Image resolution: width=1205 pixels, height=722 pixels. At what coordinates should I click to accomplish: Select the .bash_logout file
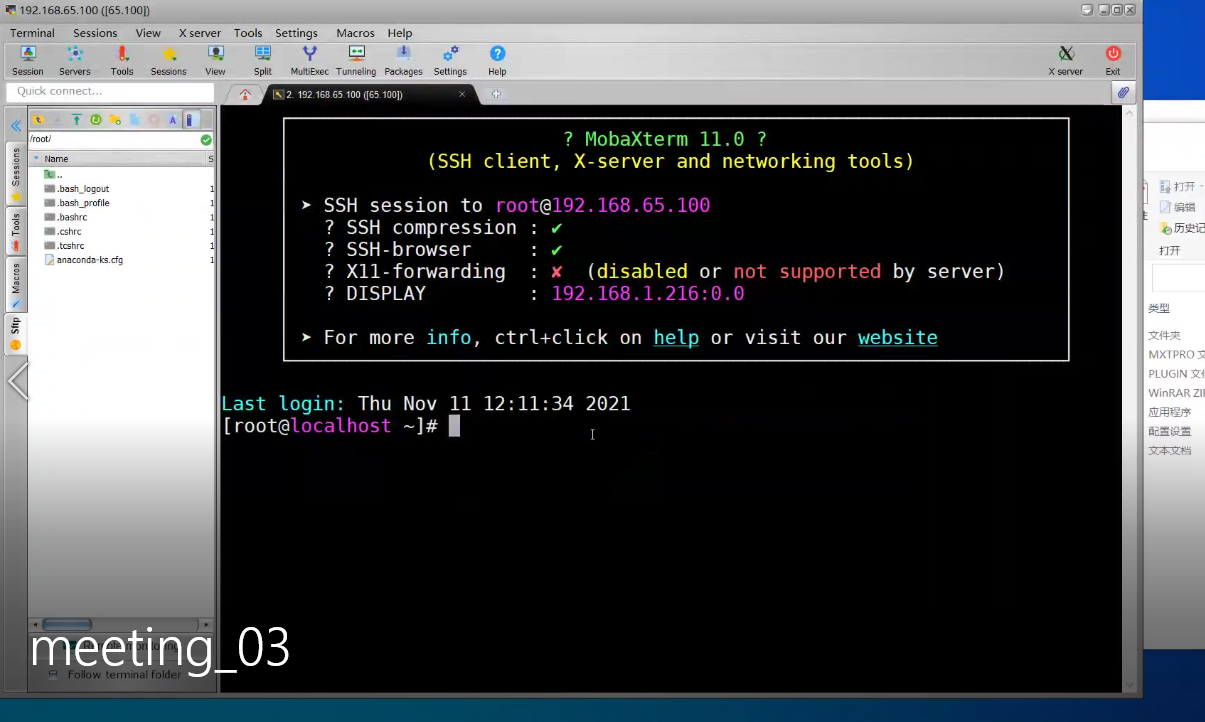point(77,189)
